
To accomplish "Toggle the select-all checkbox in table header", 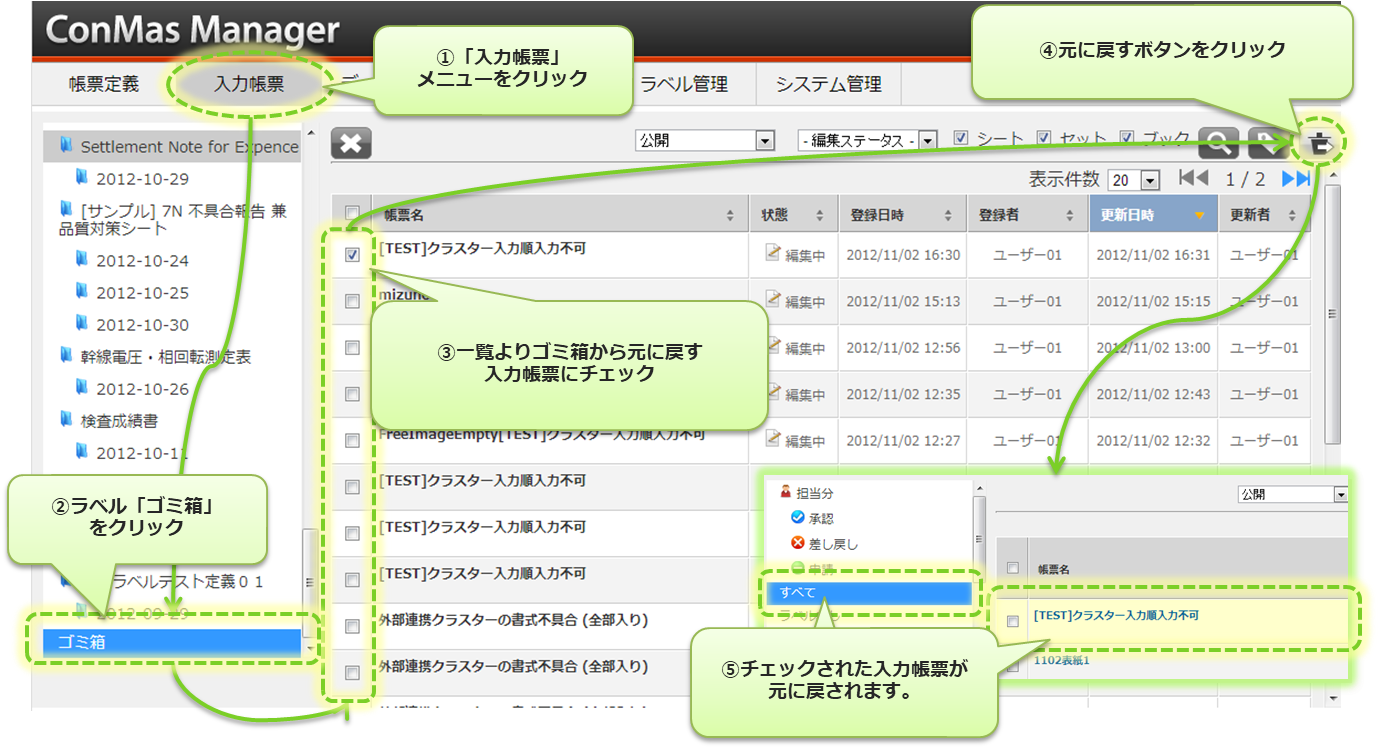I will (352, 214).
